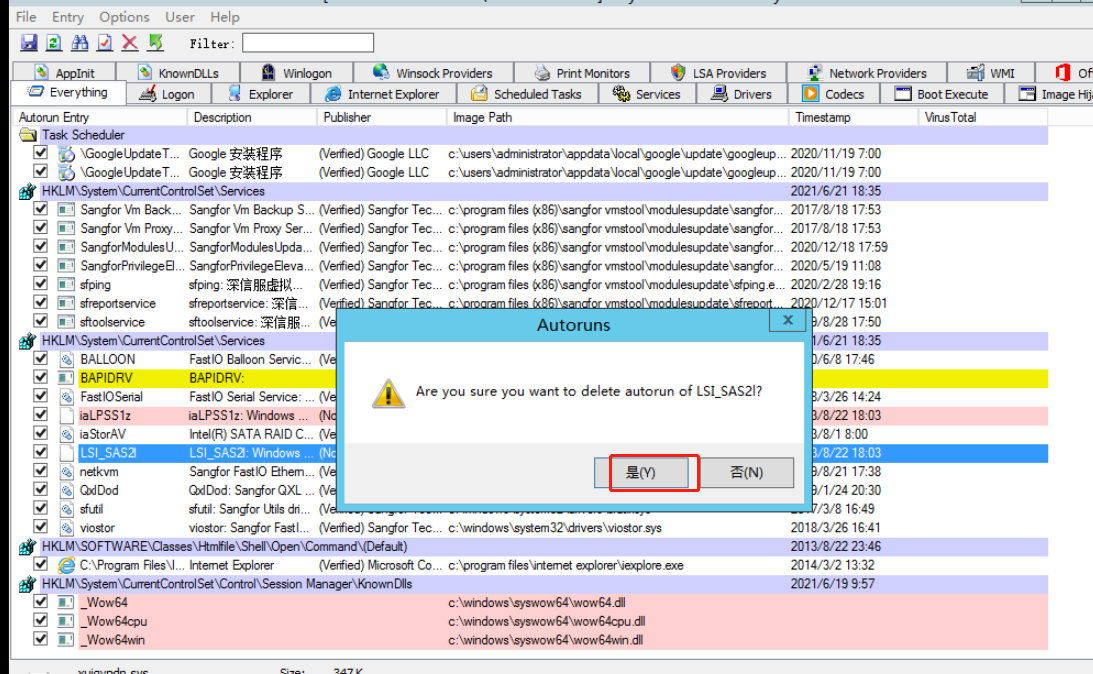The width and height of the screenshot is (1093, 674).
Task: Disable the _Wow64cpu entry checkbox
Action: [x=41, y=621]
